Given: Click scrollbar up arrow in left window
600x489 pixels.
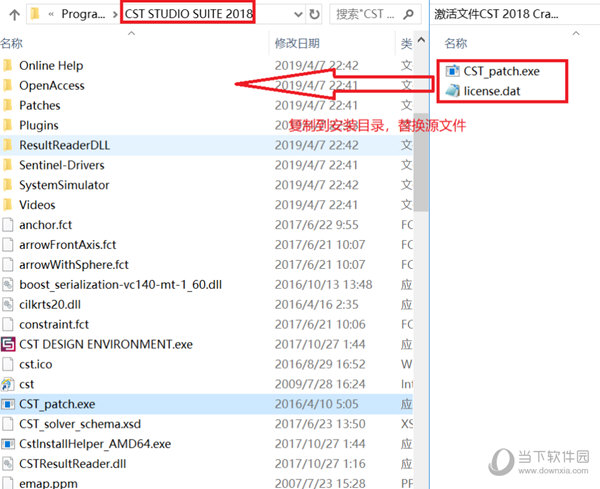Looking at the screenshot, I should [421, 40].
